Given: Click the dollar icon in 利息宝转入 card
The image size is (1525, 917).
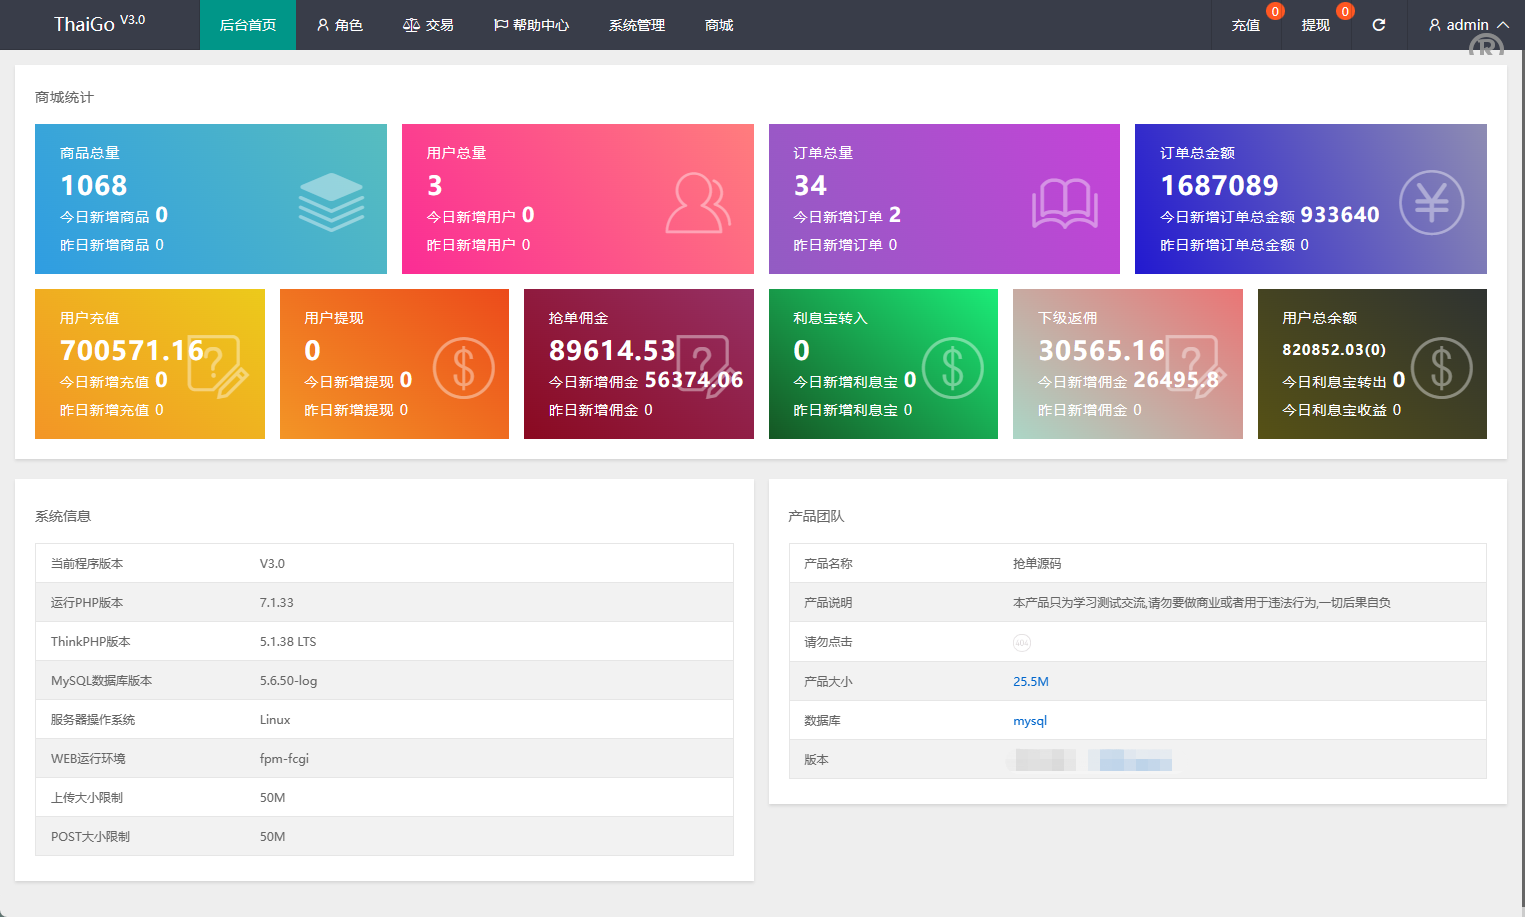Looking at the screenshot, I should point(952,368).
